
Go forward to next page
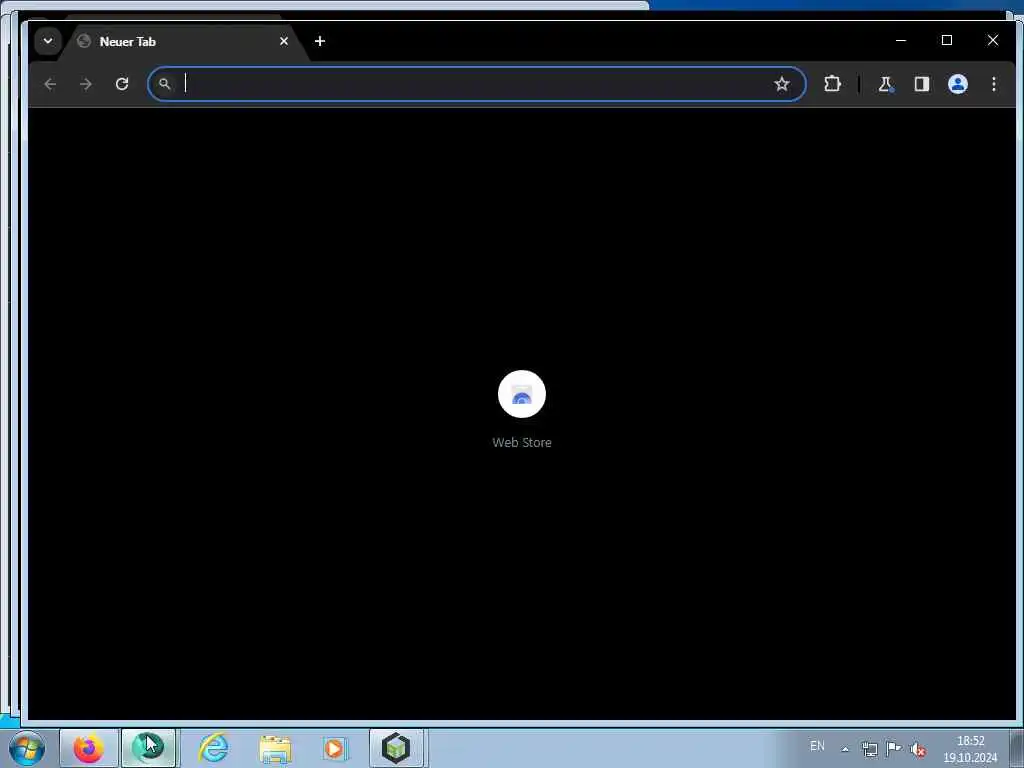(86, 84)
